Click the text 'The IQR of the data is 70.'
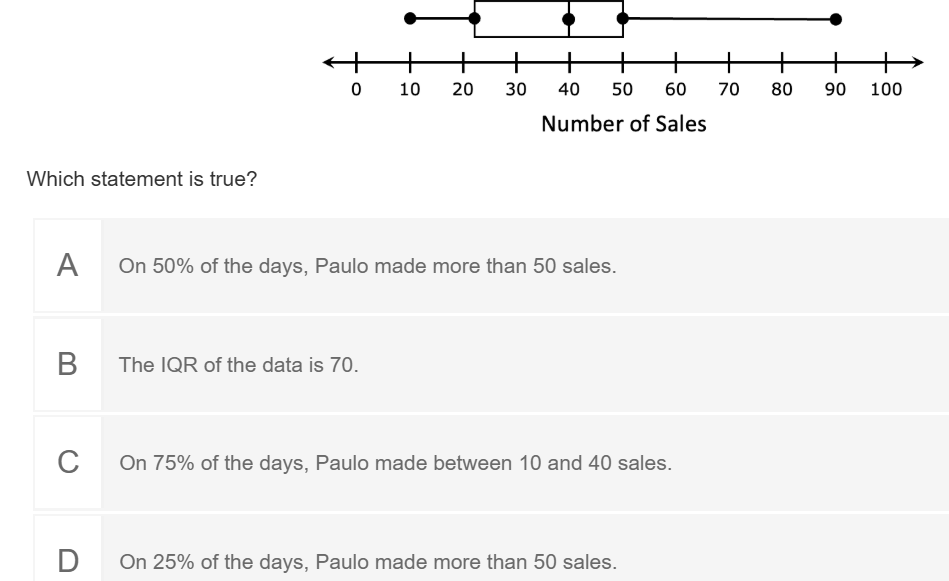This screenshot has height=581, width=949. 238,365
